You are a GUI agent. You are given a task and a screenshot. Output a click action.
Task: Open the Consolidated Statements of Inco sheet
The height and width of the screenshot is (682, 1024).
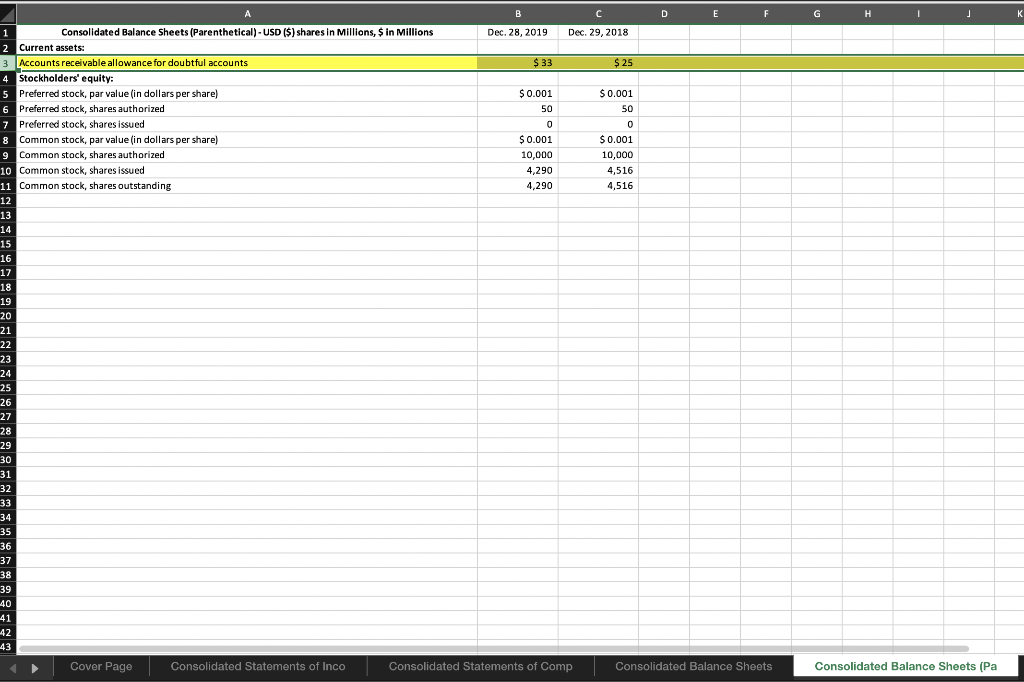click(258, 666)
